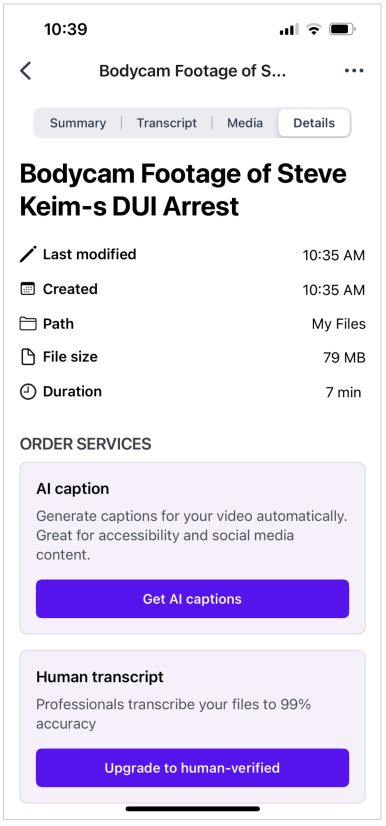The width and height of the screenshot is (386, 826).
Task: Click the Get AI captions button
Action: 192,599
